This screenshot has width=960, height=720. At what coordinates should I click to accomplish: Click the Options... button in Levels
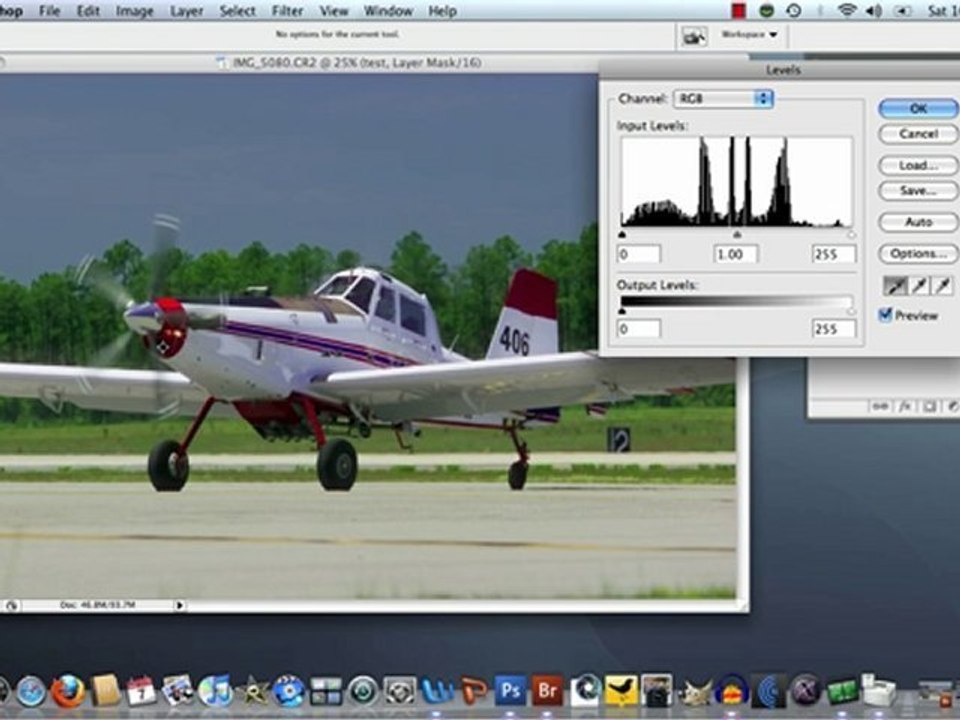click(x=918, y=253)
